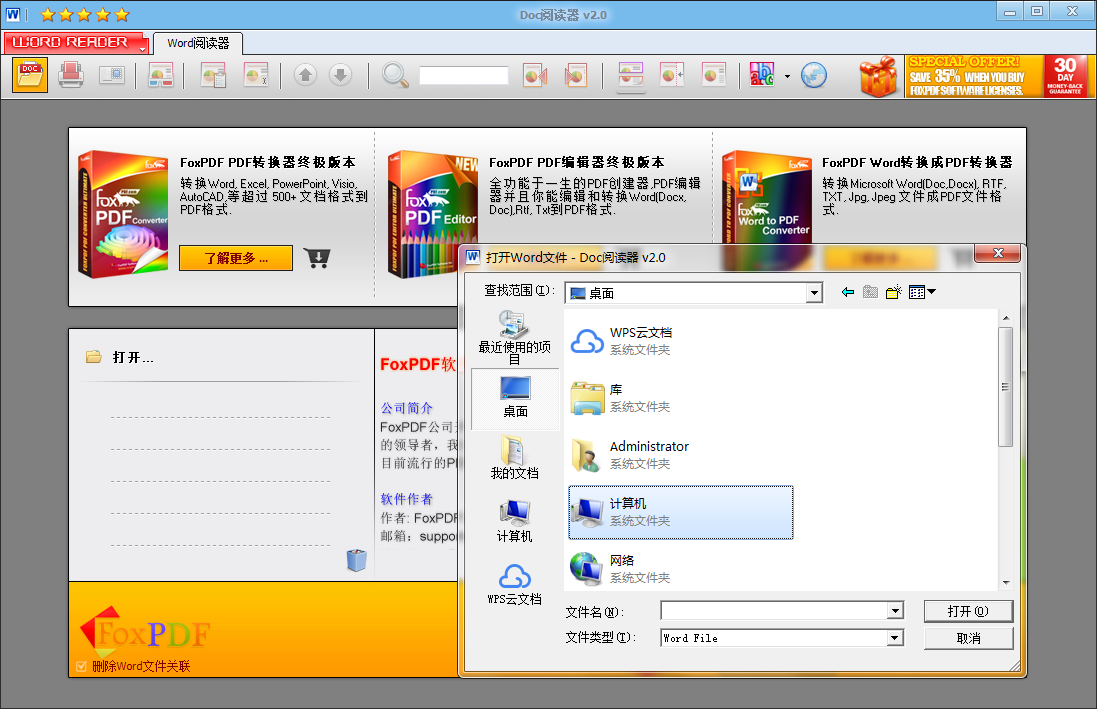Viewport: 1097px width, 709px height.
Task: Click the fit-width page toolbar icon
Action: point(672,75)
